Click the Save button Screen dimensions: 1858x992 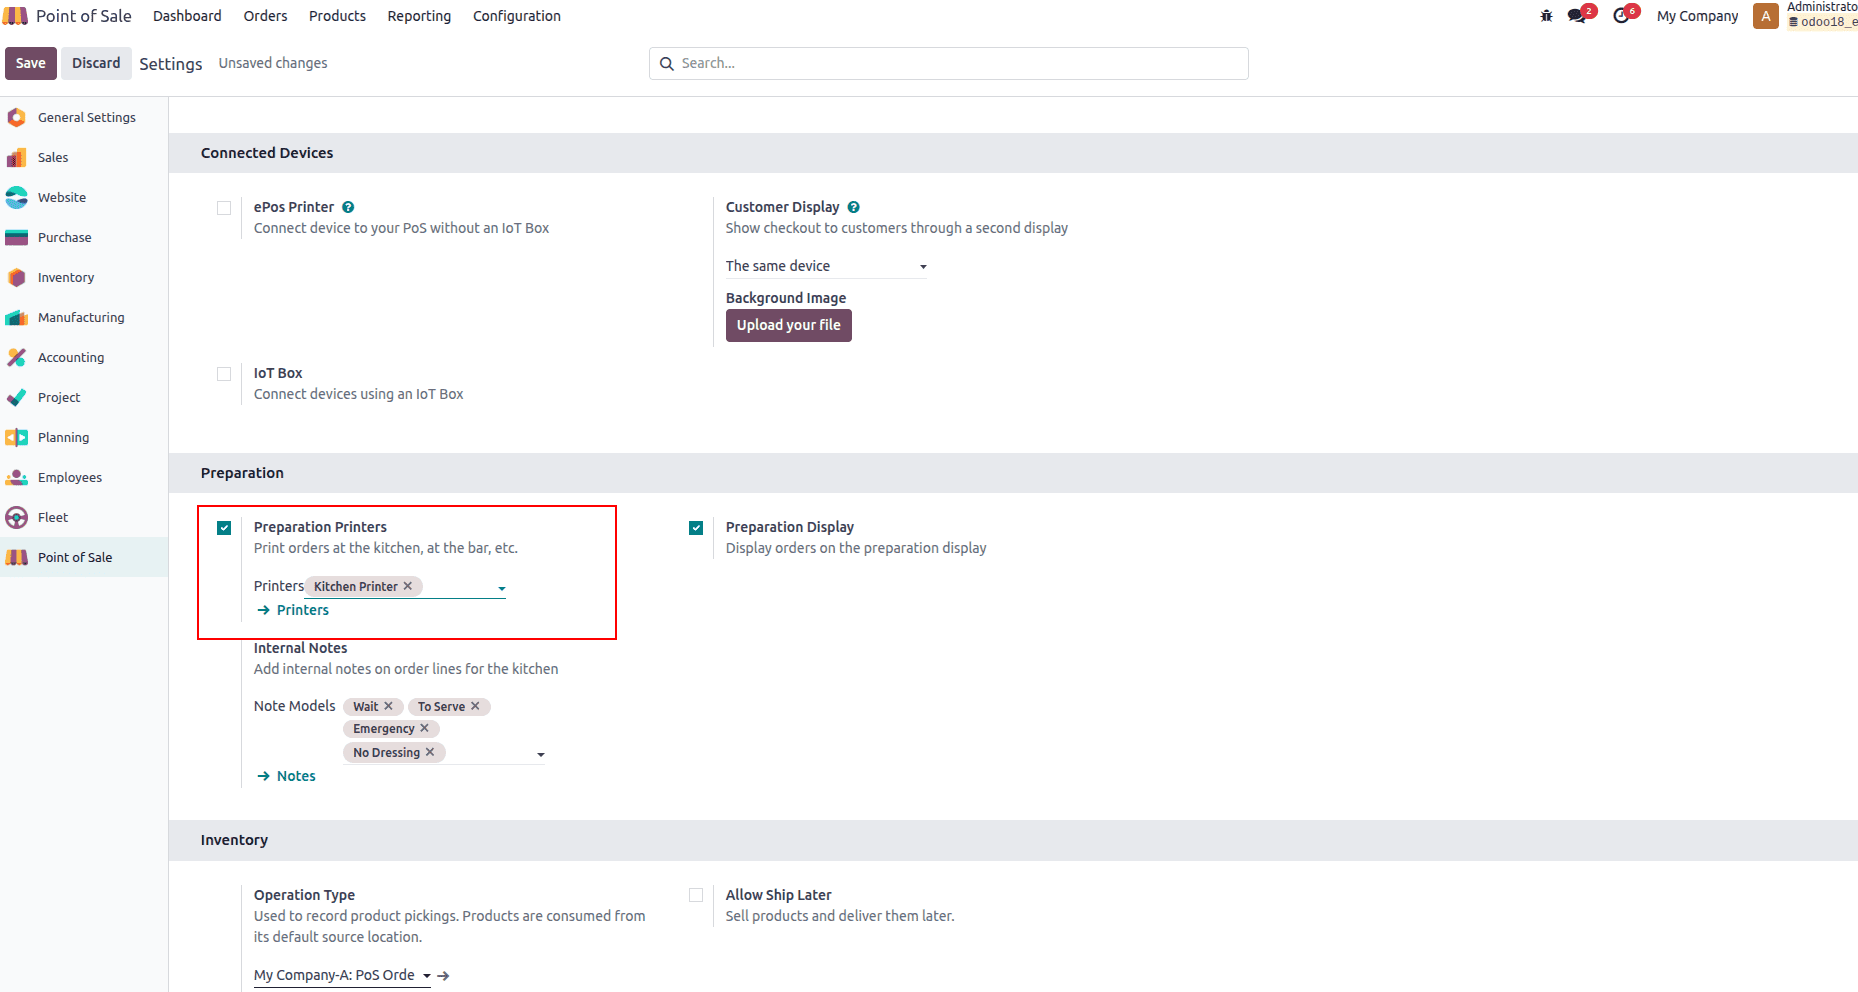[x=30, y=63]
